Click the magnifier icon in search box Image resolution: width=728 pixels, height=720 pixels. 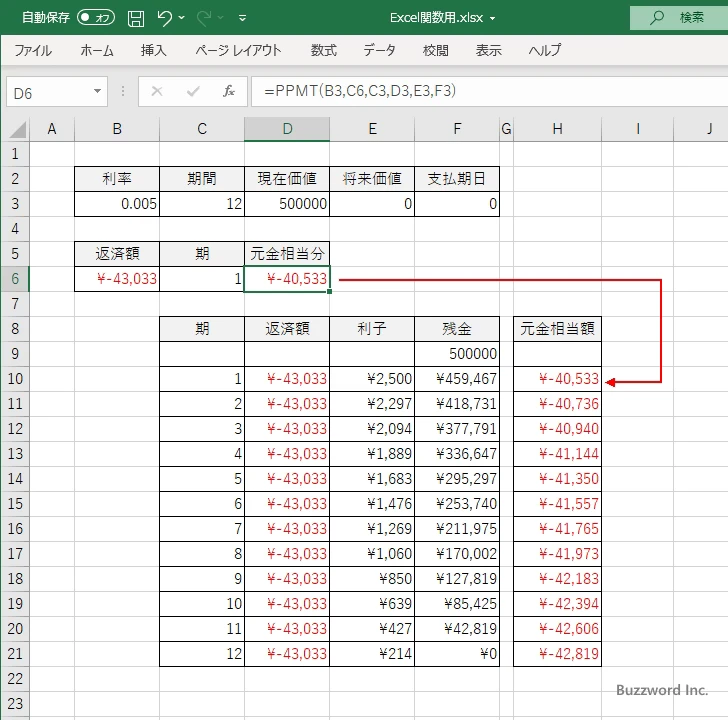(x=657, y=18)
